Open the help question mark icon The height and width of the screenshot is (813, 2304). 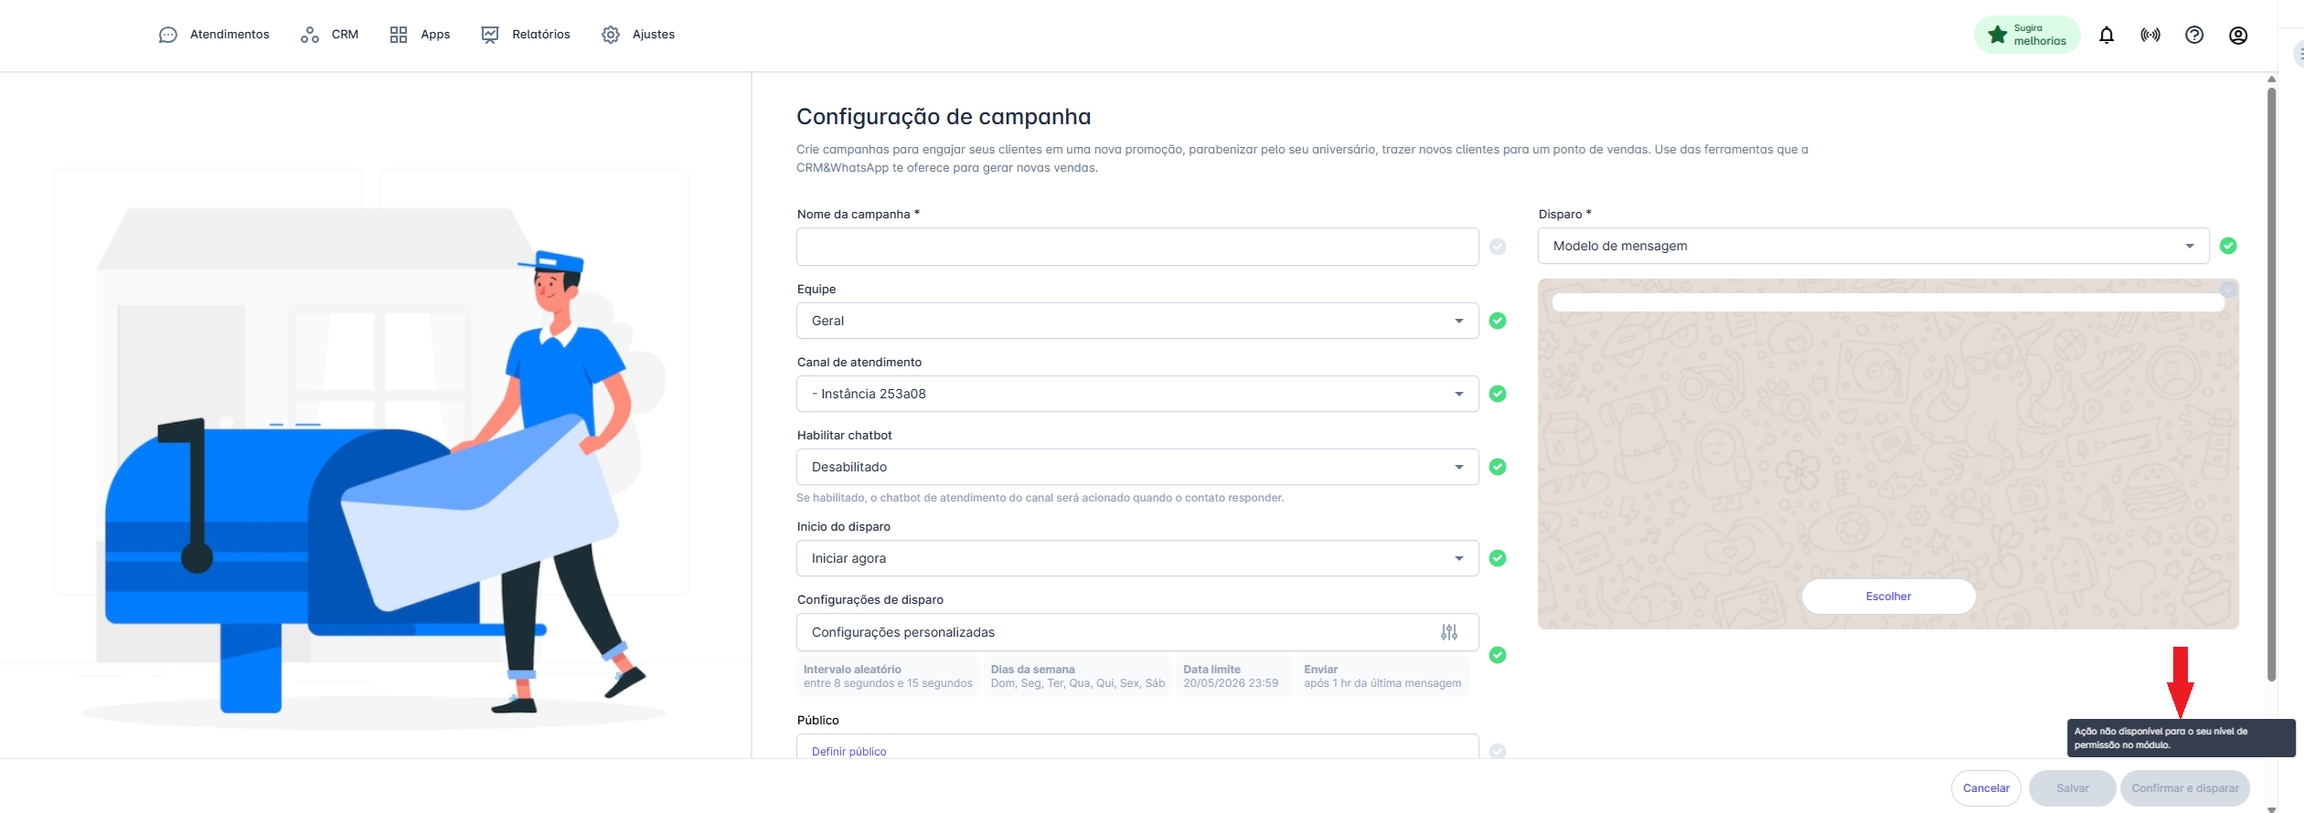[2194, 35]
